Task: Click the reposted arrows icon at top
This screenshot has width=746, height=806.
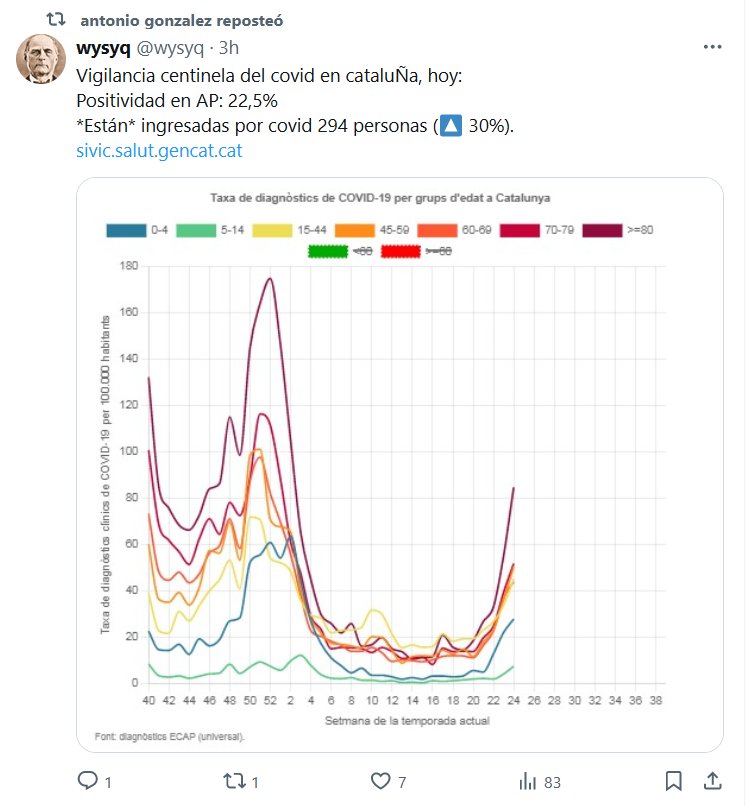Action: point(57,19)
